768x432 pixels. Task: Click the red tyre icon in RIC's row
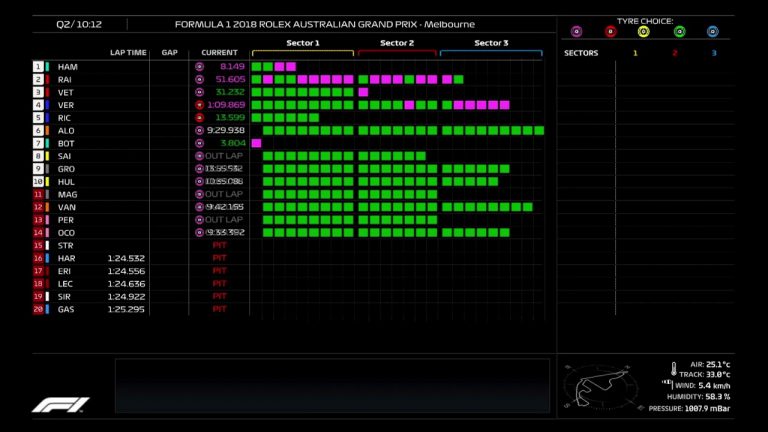(x=199, y=118)
